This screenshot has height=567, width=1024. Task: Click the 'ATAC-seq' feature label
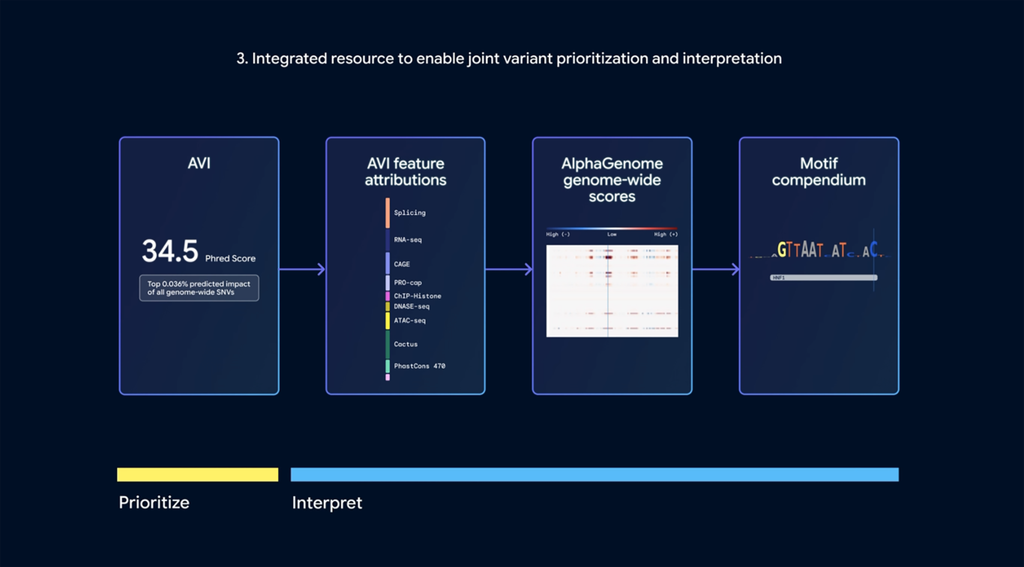[x=409, y=321]
